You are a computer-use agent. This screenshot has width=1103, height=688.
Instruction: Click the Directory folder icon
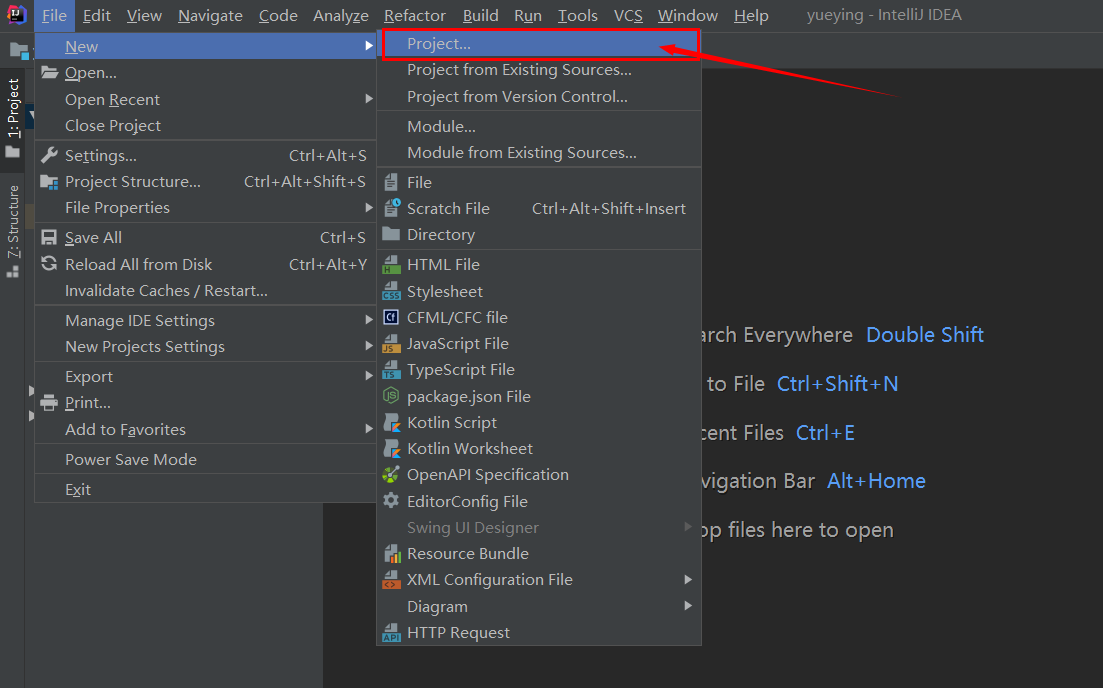point(391,234)
